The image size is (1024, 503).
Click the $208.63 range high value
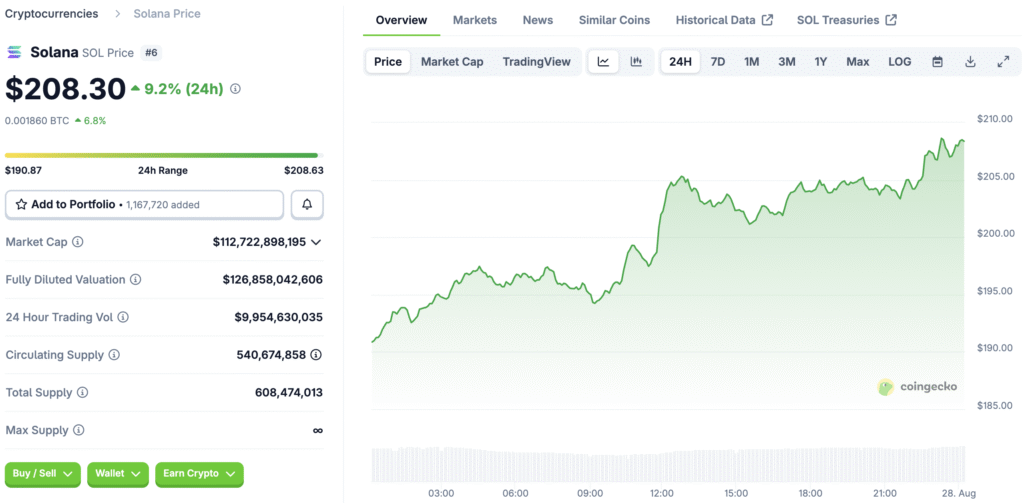coord(304,170)
